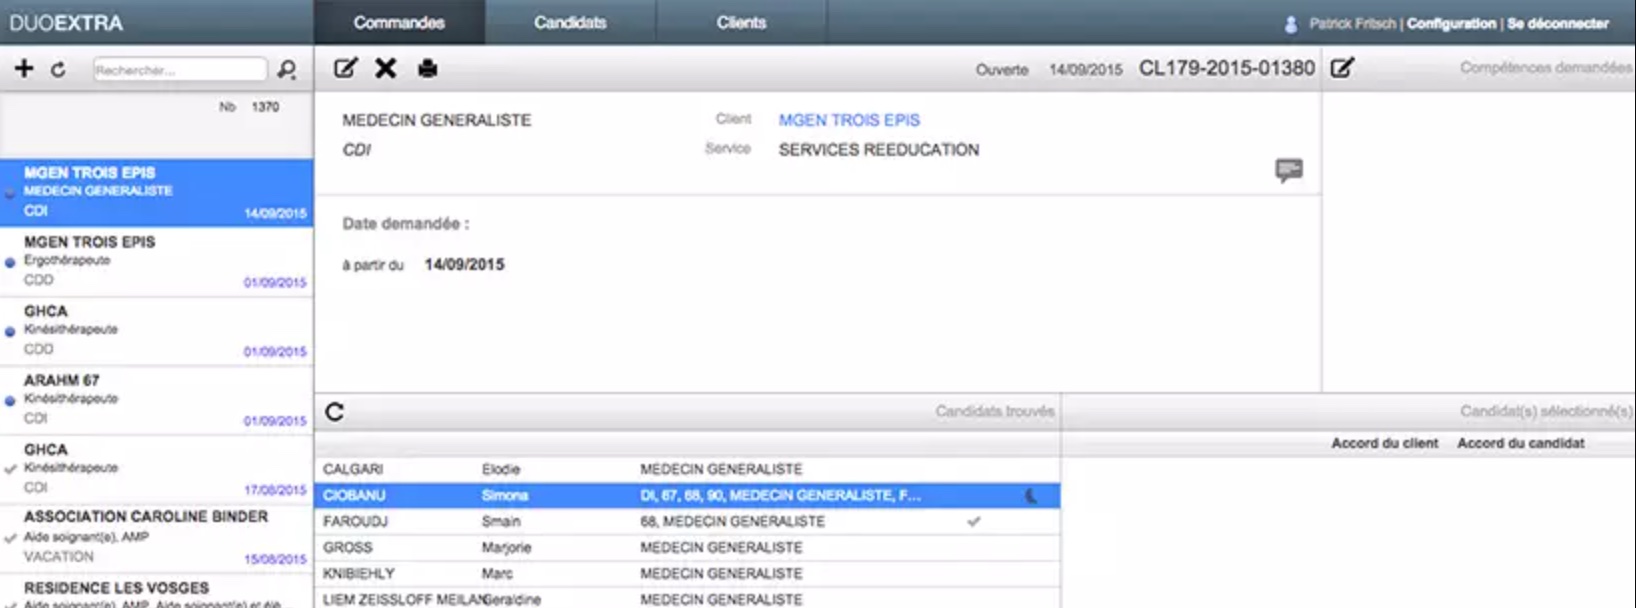Click the refresh icon beside search field
The image size is (1636, 608).
click(58, 69)
